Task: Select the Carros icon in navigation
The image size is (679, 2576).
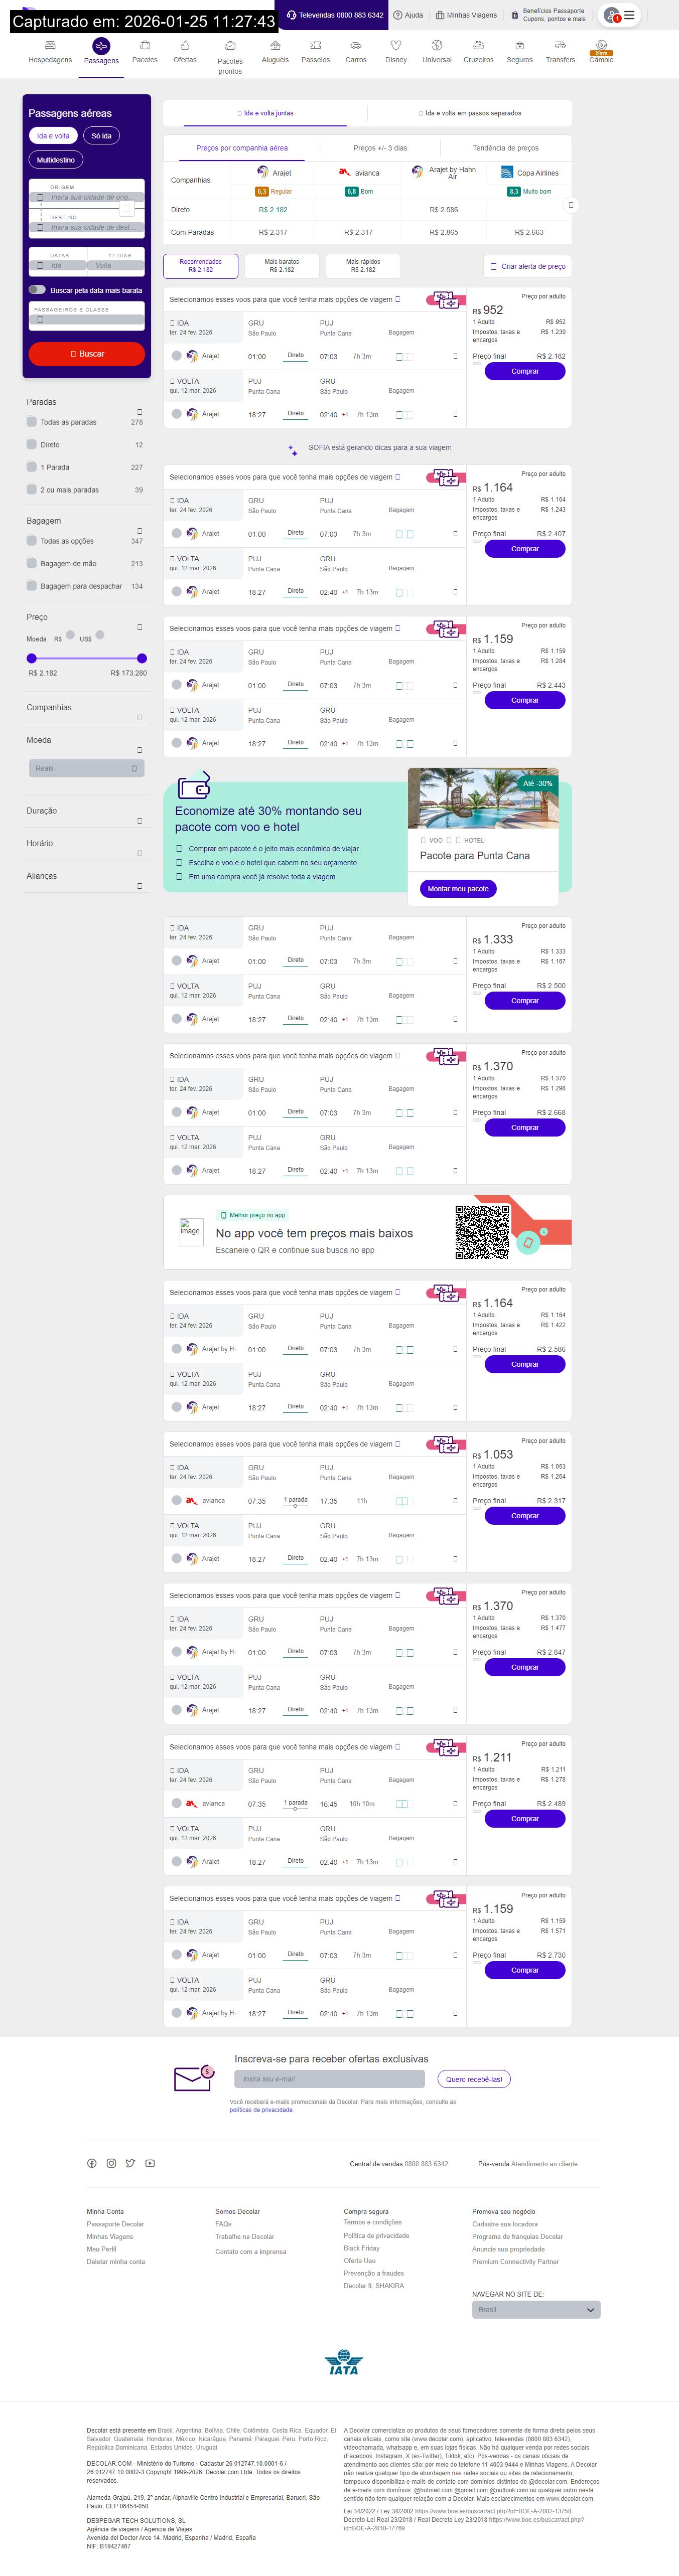Action: [x=355, y=46]
